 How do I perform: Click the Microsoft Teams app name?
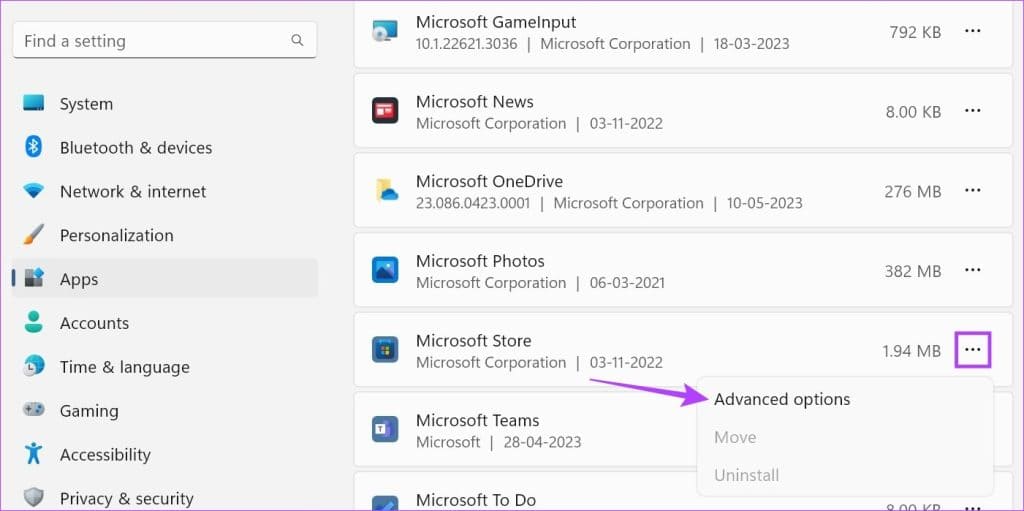point(477,420)
